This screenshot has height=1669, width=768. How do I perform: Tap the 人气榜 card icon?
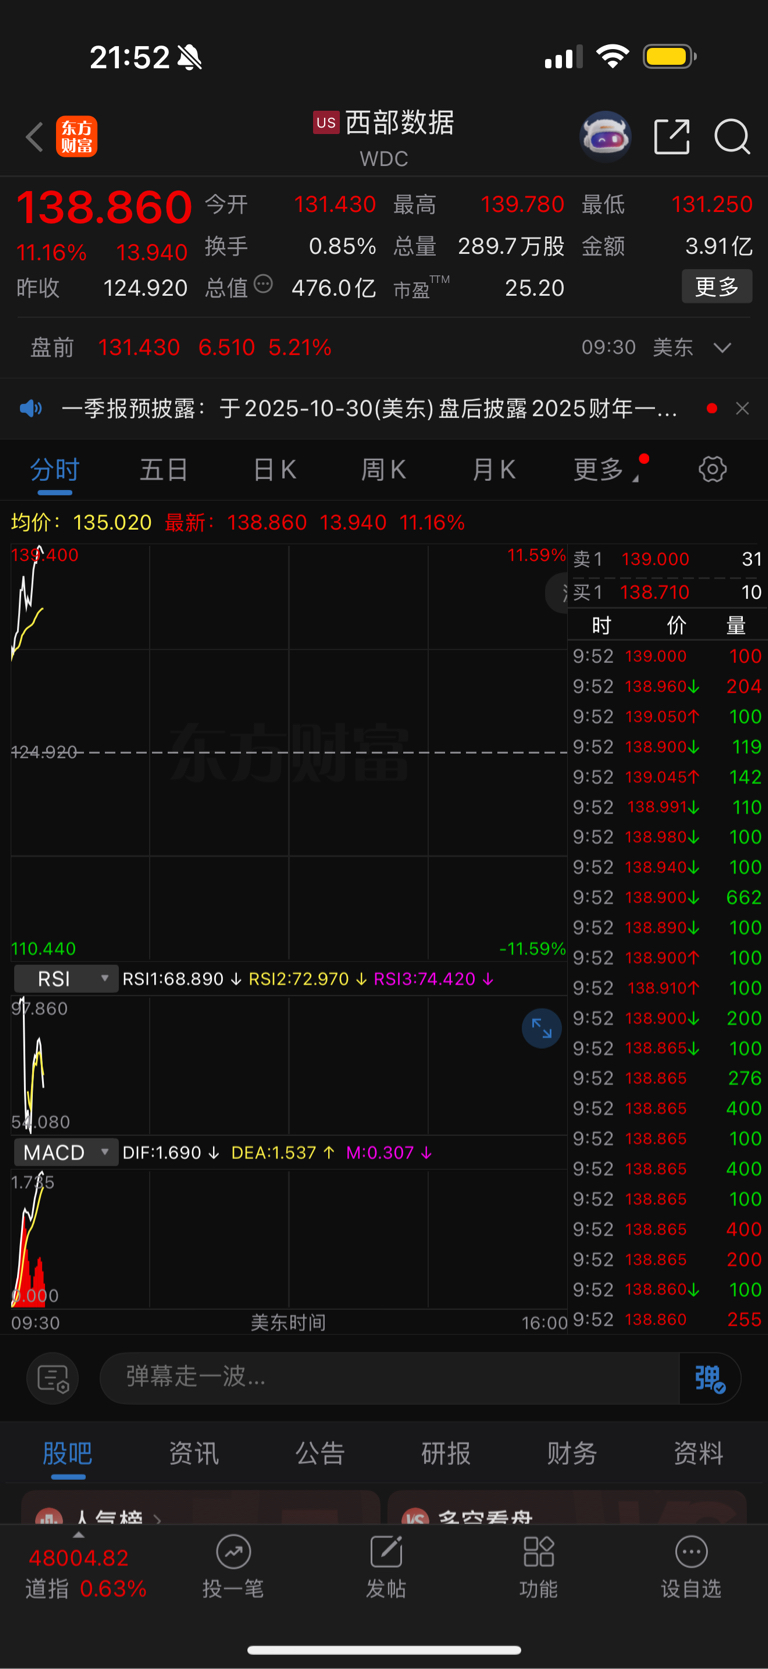pos(49,1518)
